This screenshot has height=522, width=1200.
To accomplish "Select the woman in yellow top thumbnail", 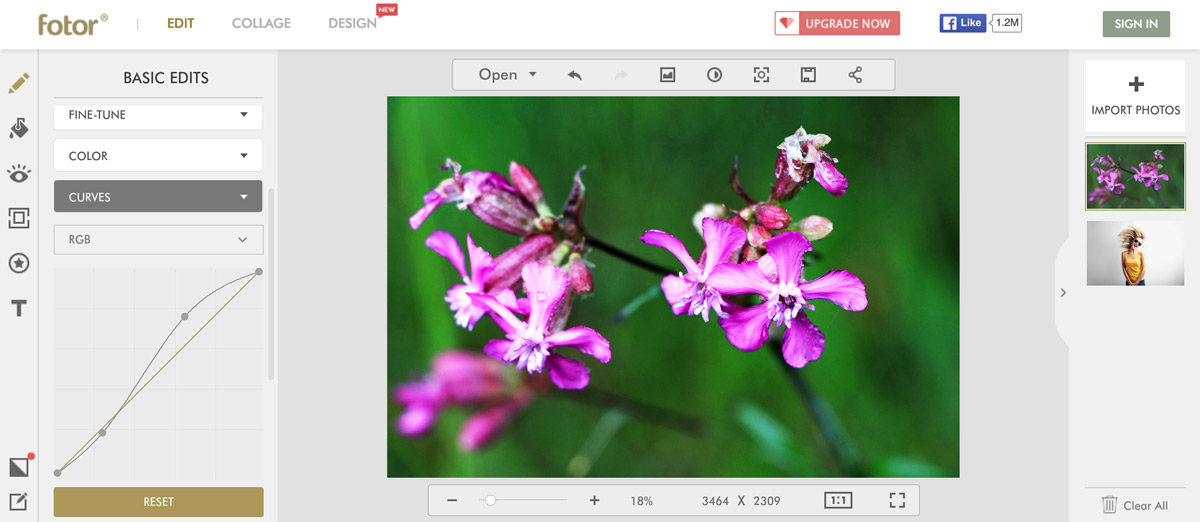I will click(x=1135, y=253).
